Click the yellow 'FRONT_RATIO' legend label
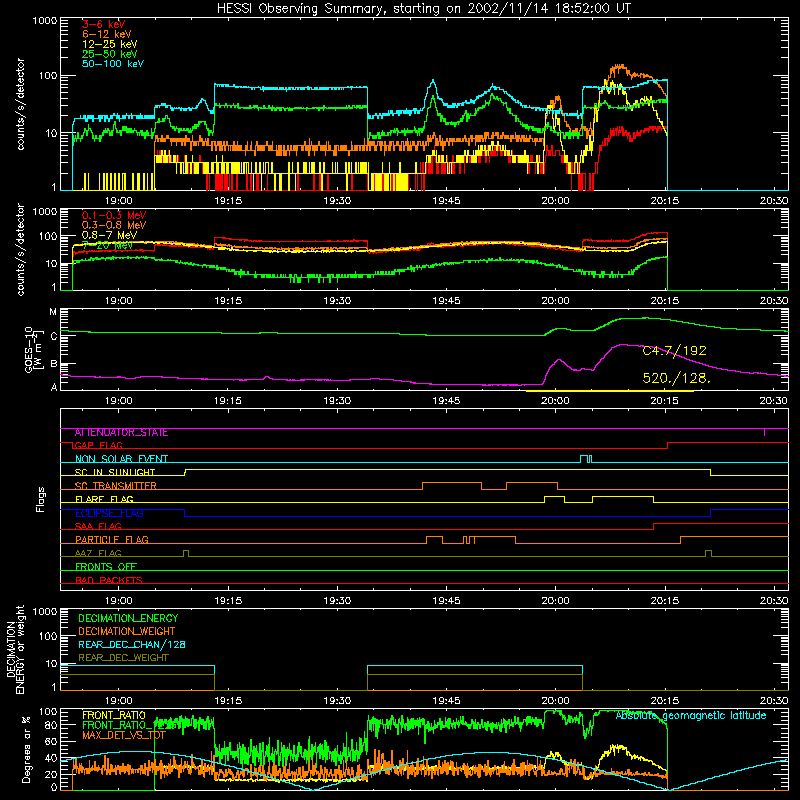 (x=114, y=715)
